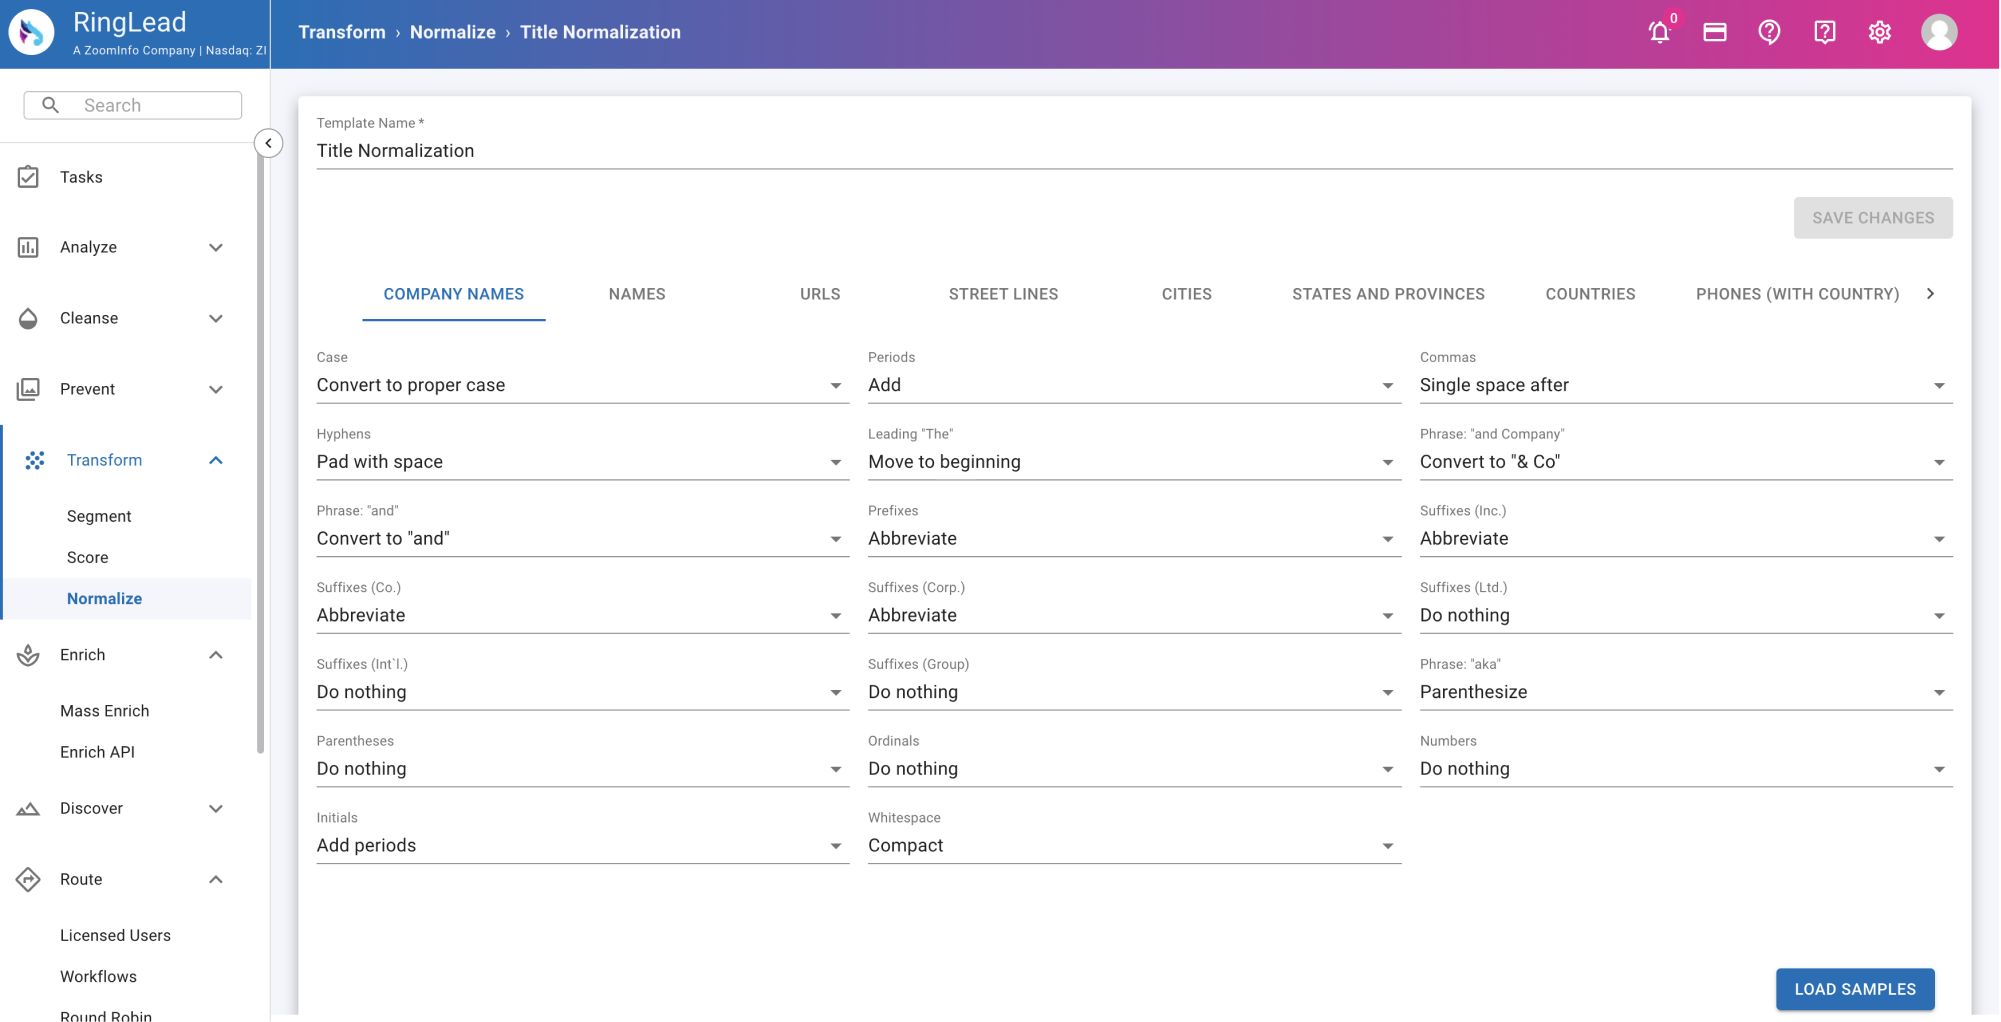Image resolution: width=2001 pixels, height=1022 pixels.
Task: Click the Transform icon in sidebar
Action: click(x=36, y=460)
